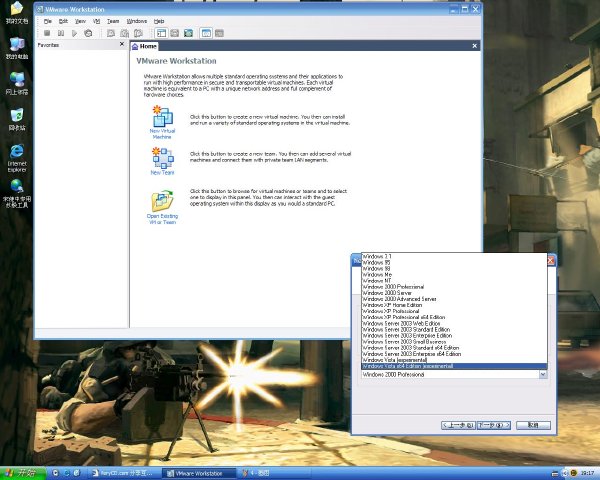Click the 下一步 (Next) button
The image size is (600, 480).
tap(494, 425)
